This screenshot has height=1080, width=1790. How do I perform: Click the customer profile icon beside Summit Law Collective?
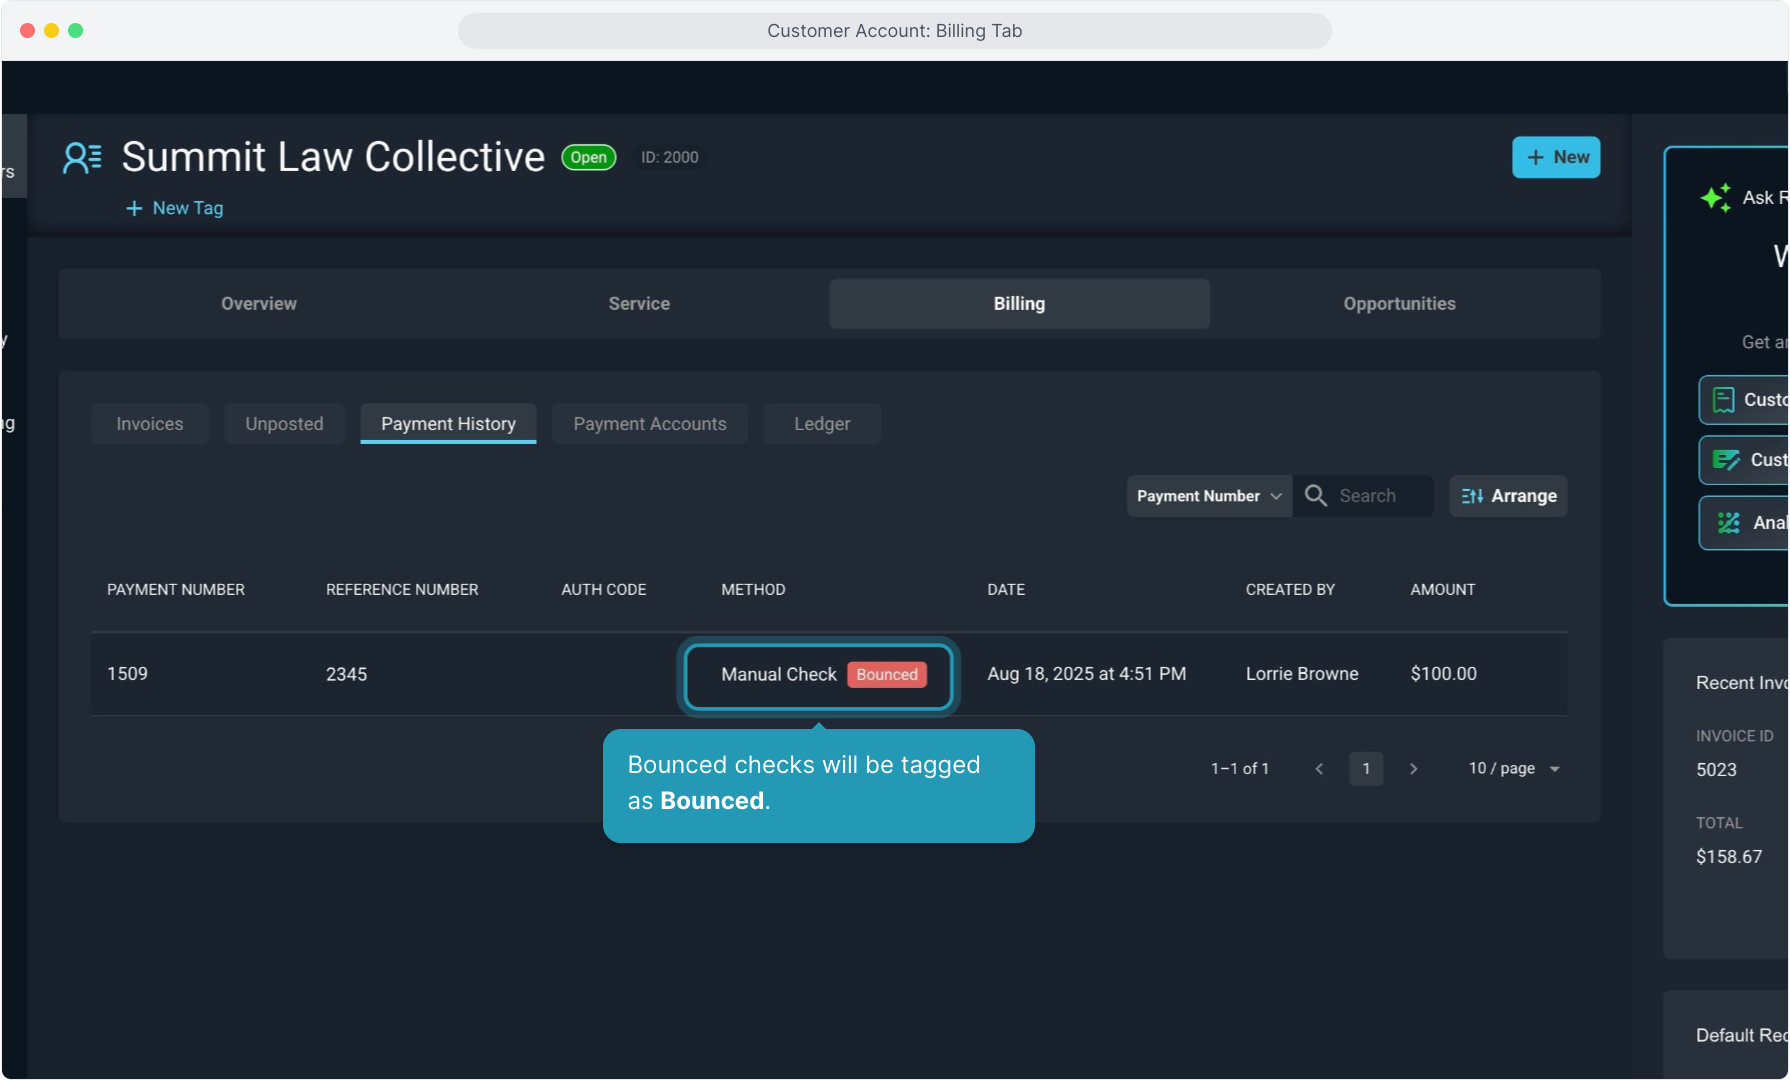click(82, 158)
